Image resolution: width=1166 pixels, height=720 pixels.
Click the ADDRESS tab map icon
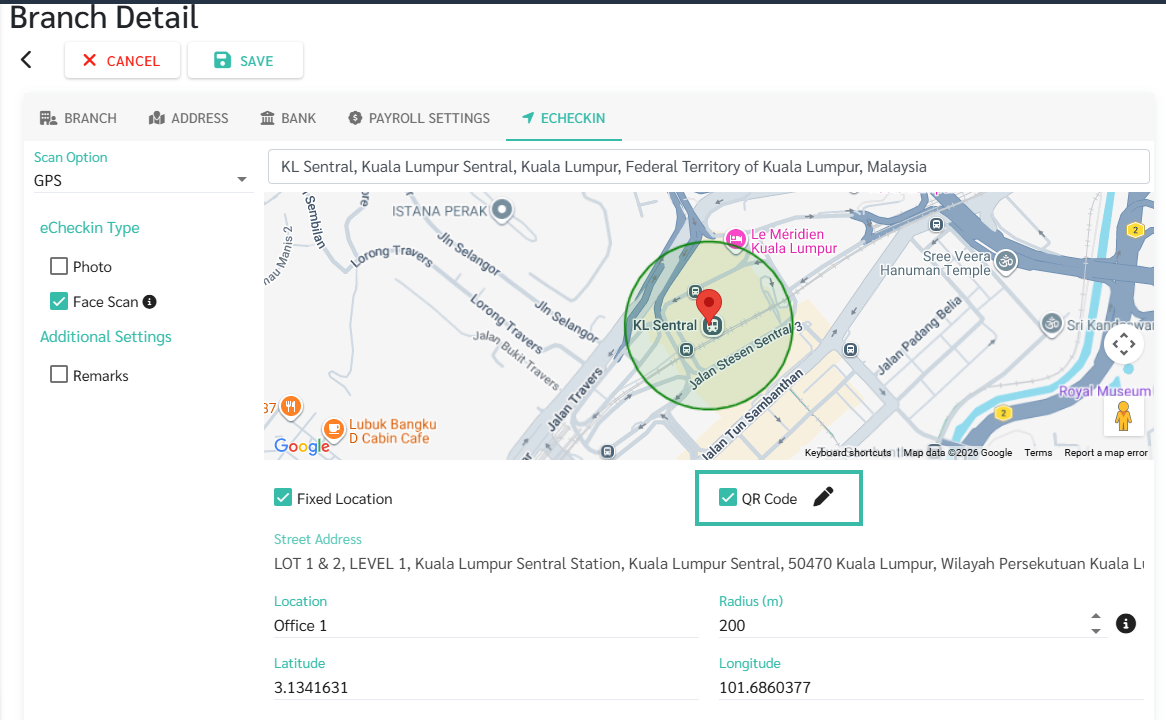(156, 118)
